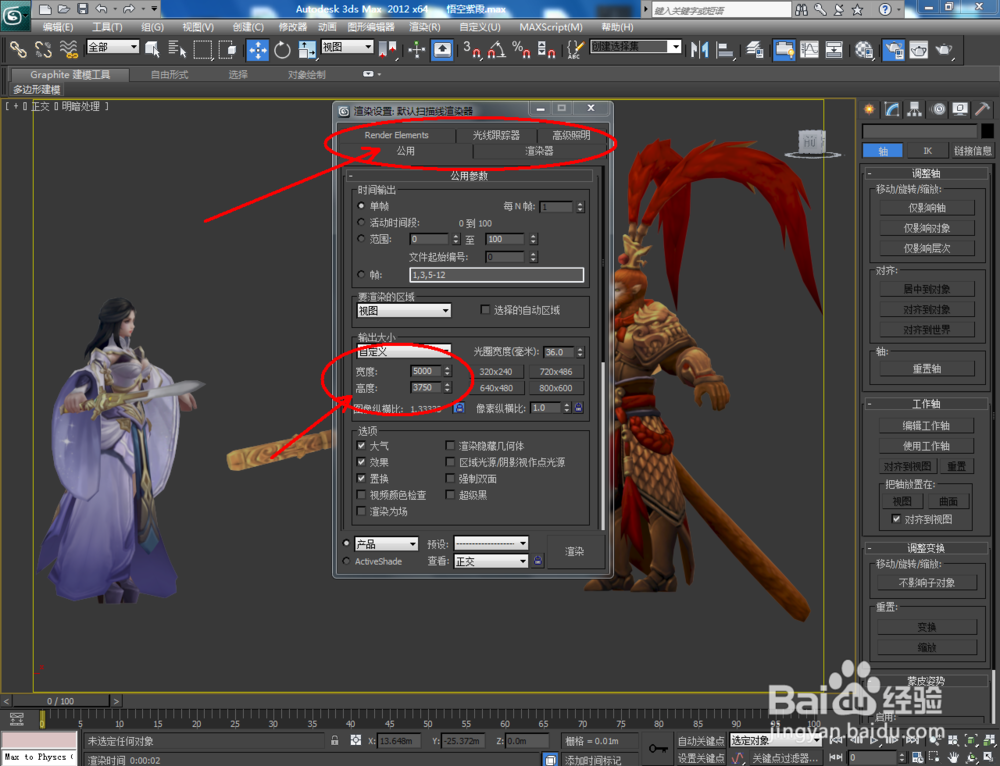Click the Render Production teapot icon
The image size is (1000, 766).
click(945, 49)
